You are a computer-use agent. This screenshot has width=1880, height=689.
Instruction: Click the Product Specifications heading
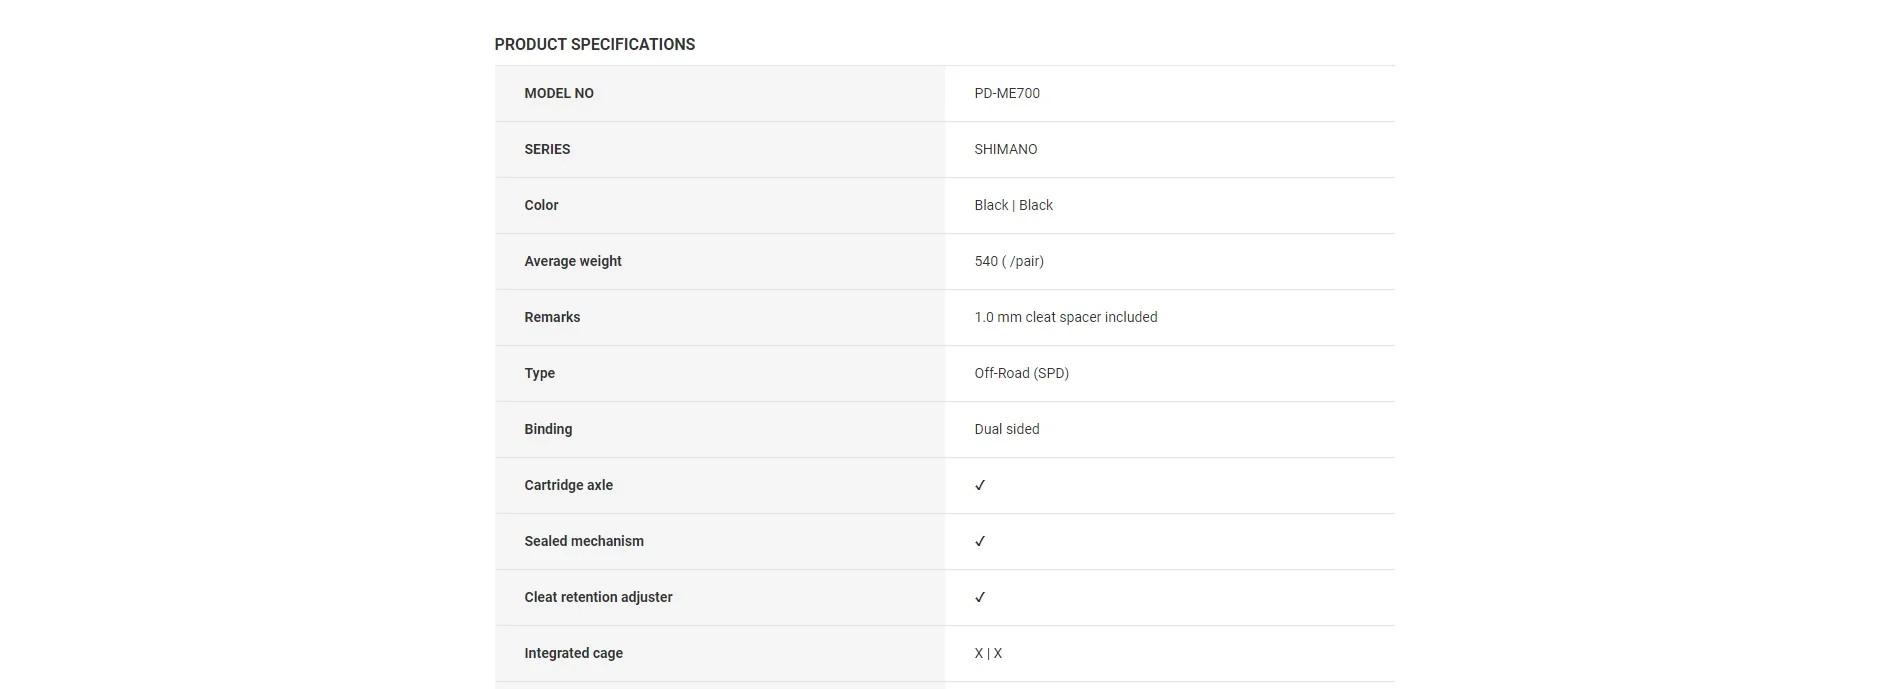(x=594, y=44)
